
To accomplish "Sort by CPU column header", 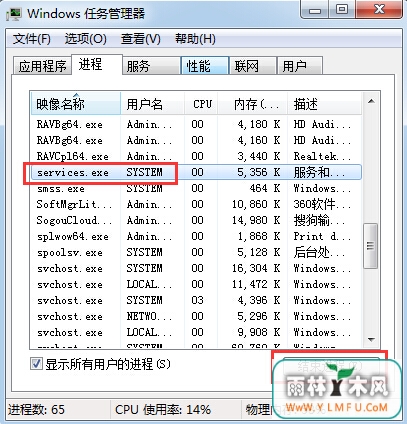I will coord(202,104).
